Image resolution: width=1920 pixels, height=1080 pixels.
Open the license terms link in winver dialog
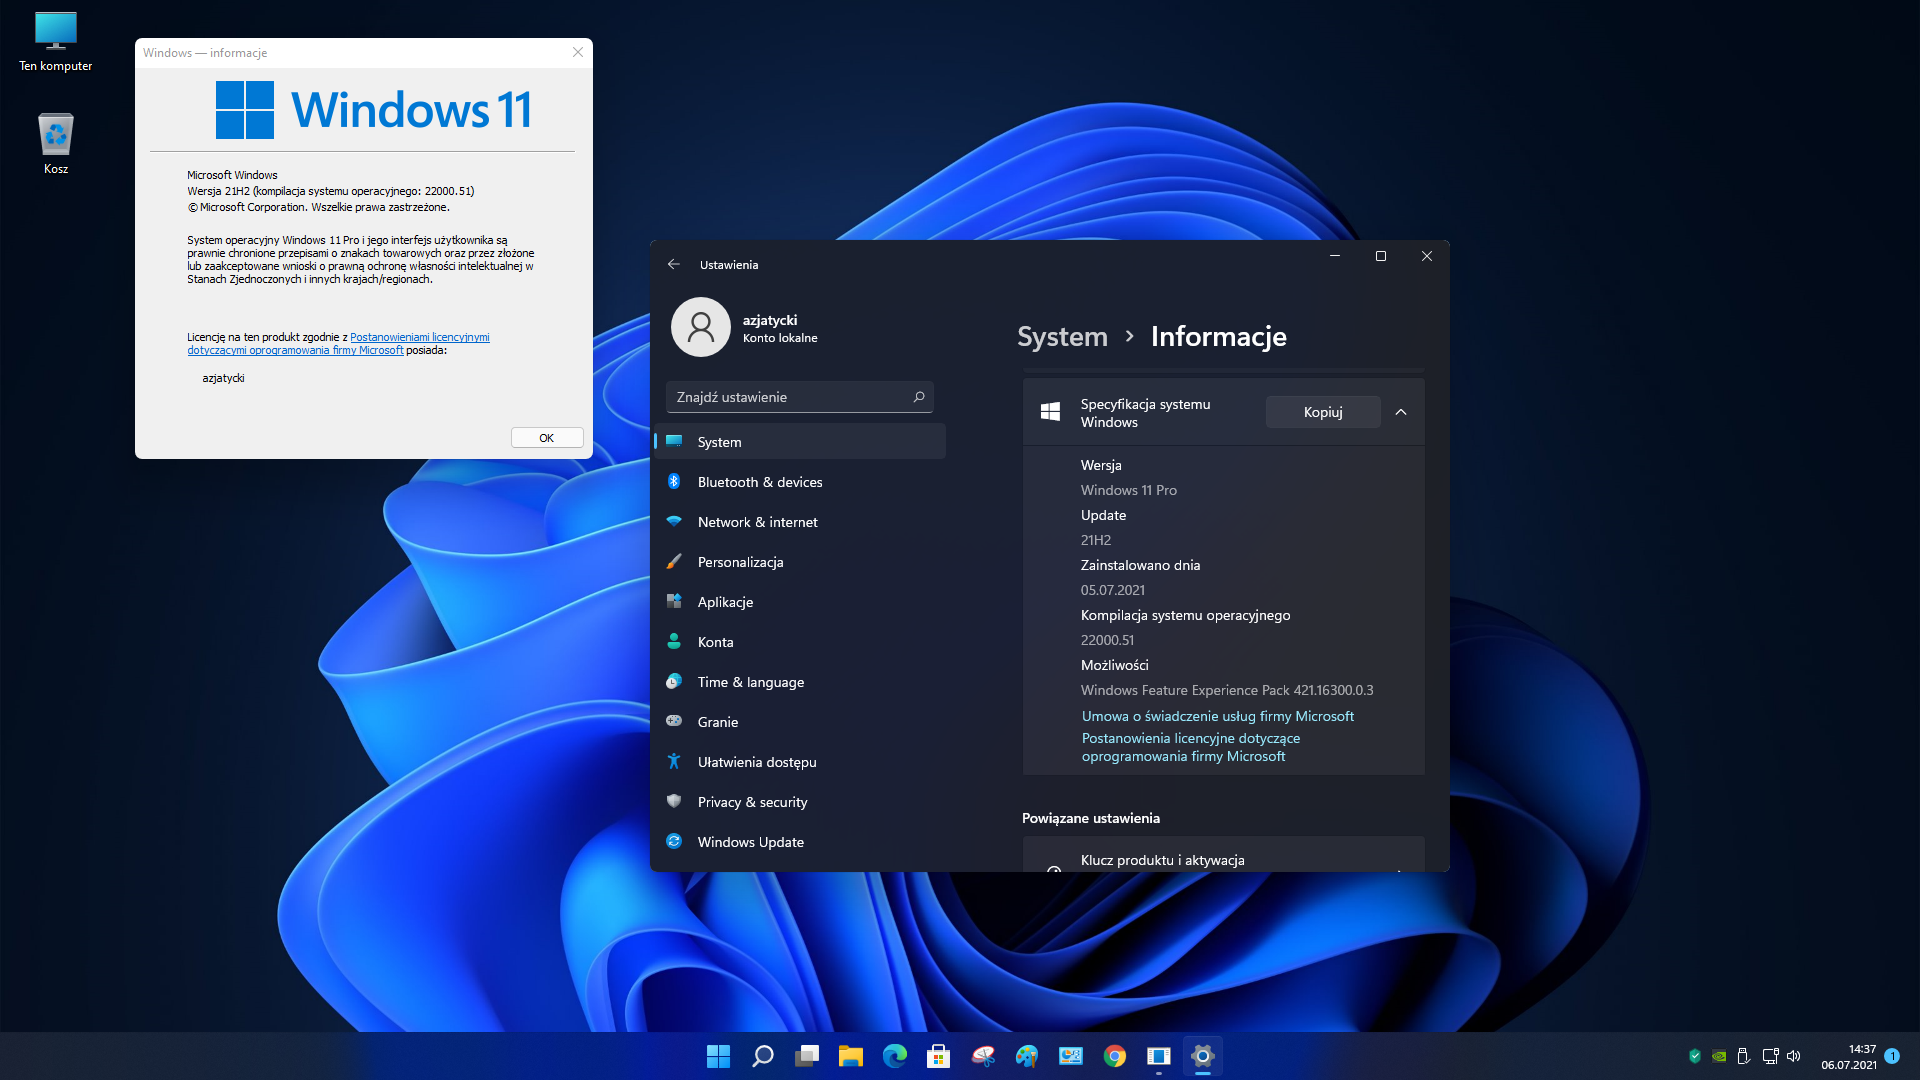tap(338, 344)
